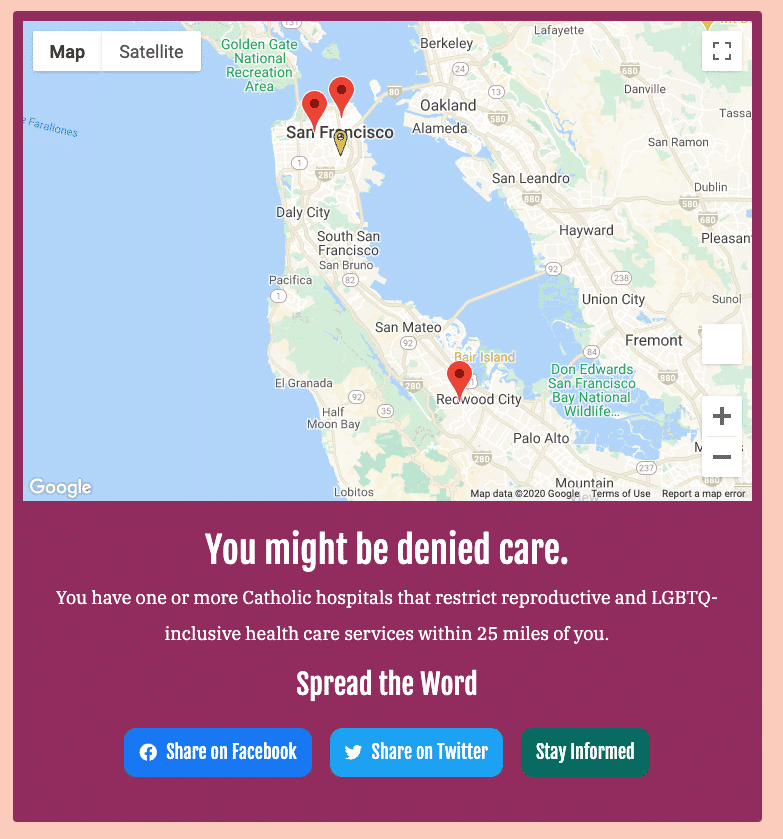This screenshot has height=839, width=783.
Task: Click the Google logo on map
Action: point(60,487)
